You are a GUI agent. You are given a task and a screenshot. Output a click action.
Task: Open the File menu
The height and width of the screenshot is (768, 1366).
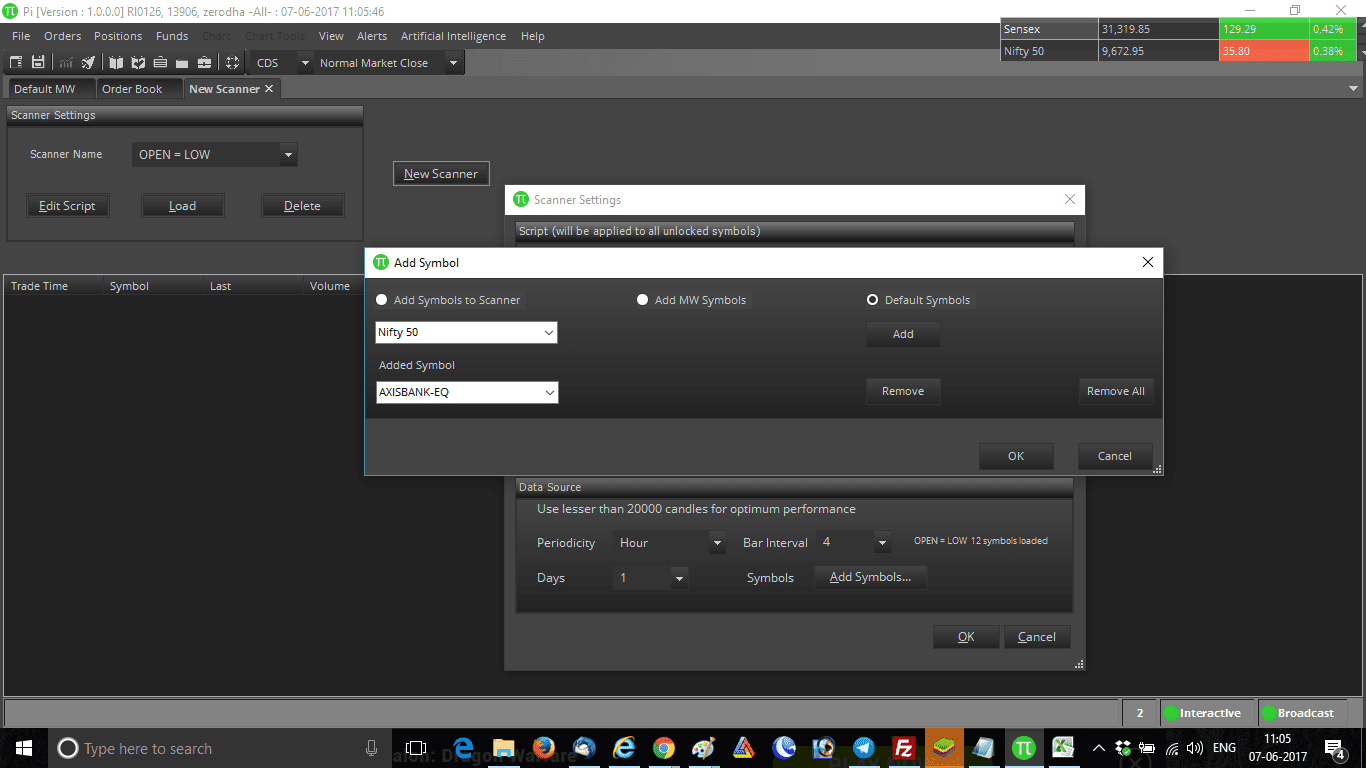coord(21,36)
